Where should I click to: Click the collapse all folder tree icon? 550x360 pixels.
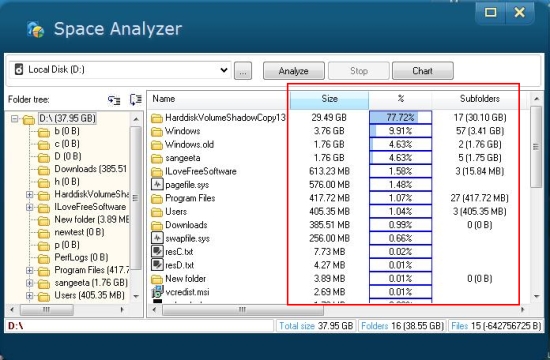(x=135, y=100)
